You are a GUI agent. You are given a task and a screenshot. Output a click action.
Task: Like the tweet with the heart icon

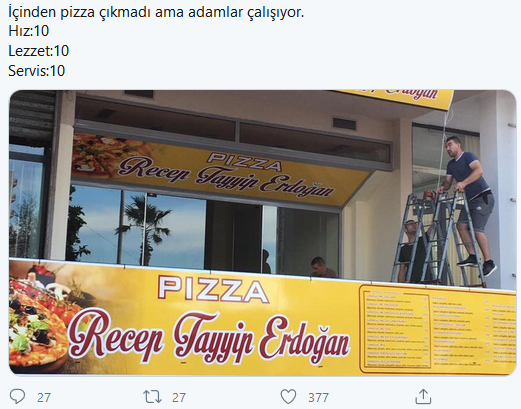(x=288, y=397)
